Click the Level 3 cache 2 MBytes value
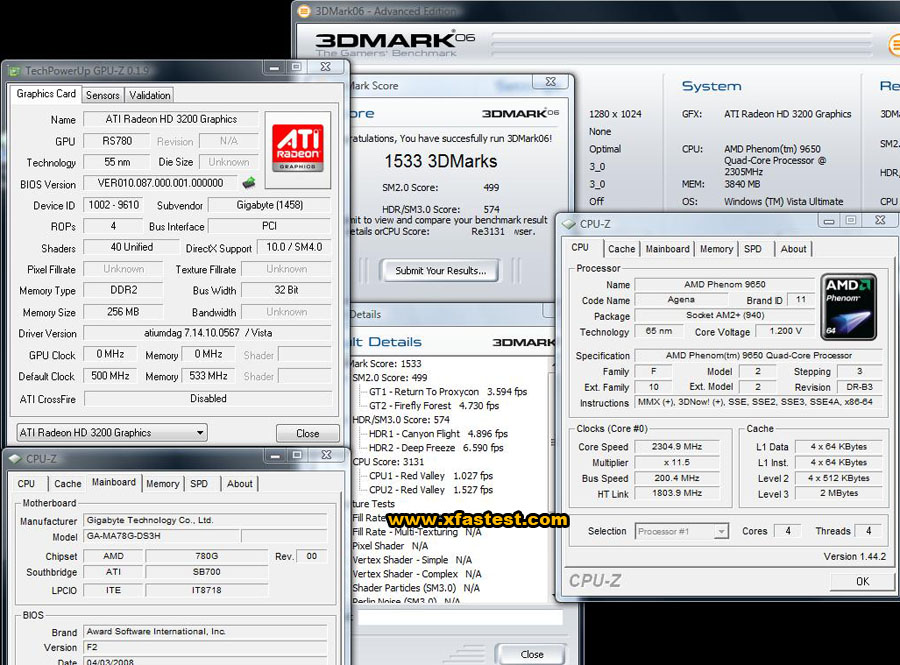 point(839,493)
